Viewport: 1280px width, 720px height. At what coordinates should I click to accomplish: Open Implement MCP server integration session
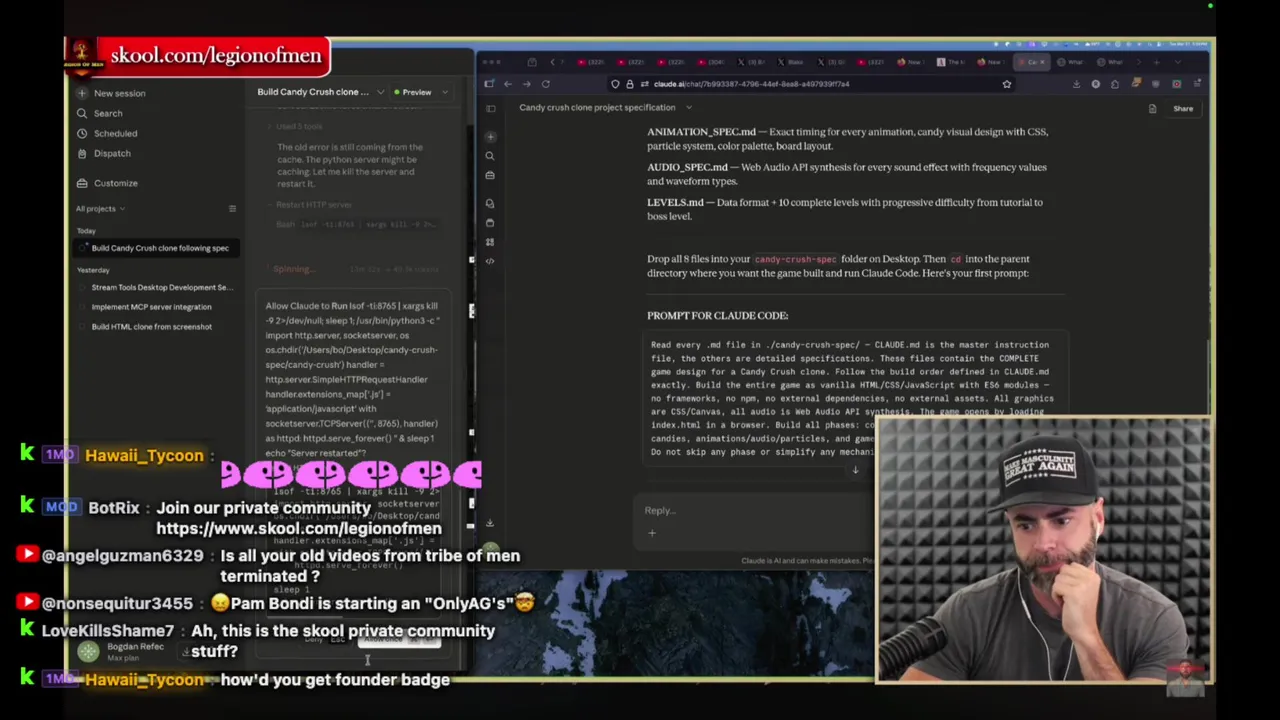point(151,307)
